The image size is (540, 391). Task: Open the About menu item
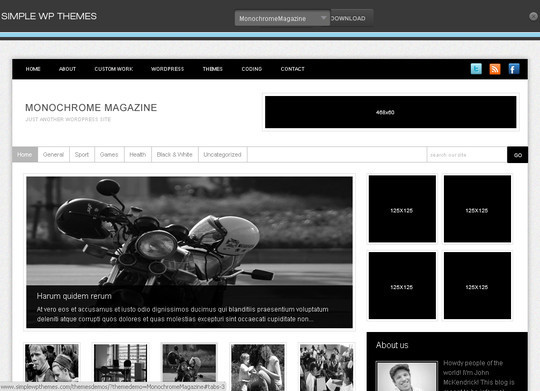point(67,69)
